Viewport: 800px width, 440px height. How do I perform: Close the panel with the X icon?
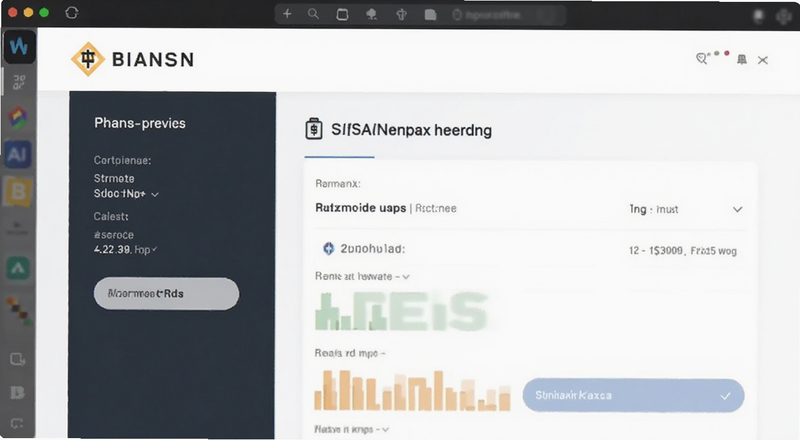pos(763,60)
